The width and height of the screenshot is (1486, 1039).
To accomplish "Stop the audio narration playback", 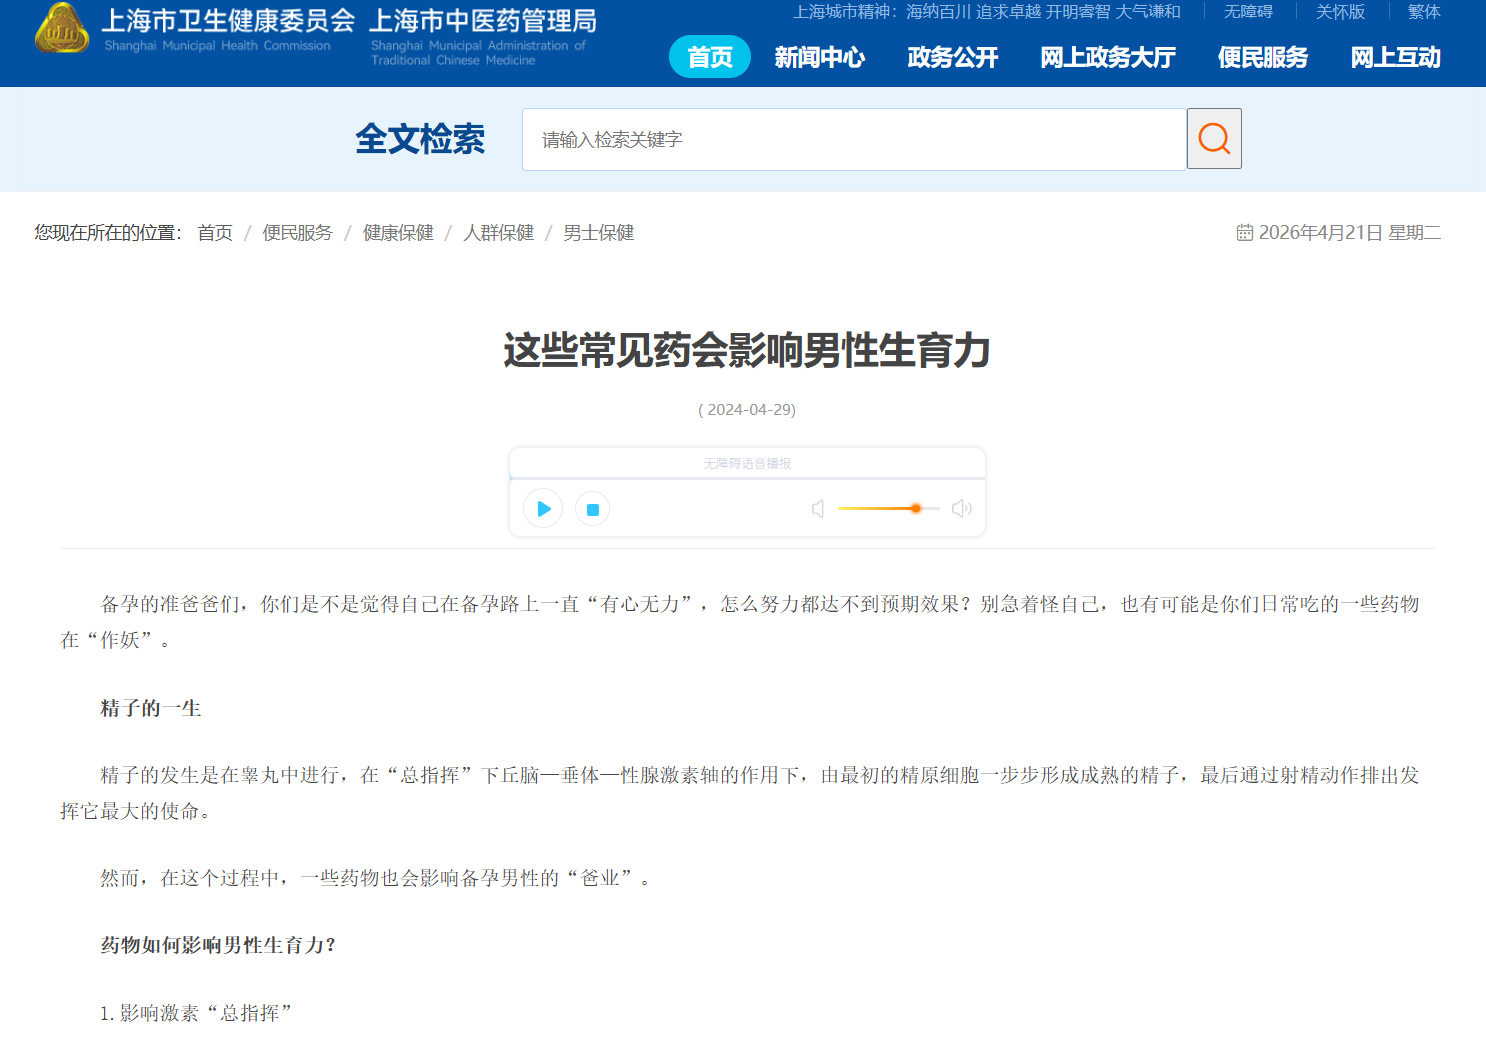I will 592,509.
